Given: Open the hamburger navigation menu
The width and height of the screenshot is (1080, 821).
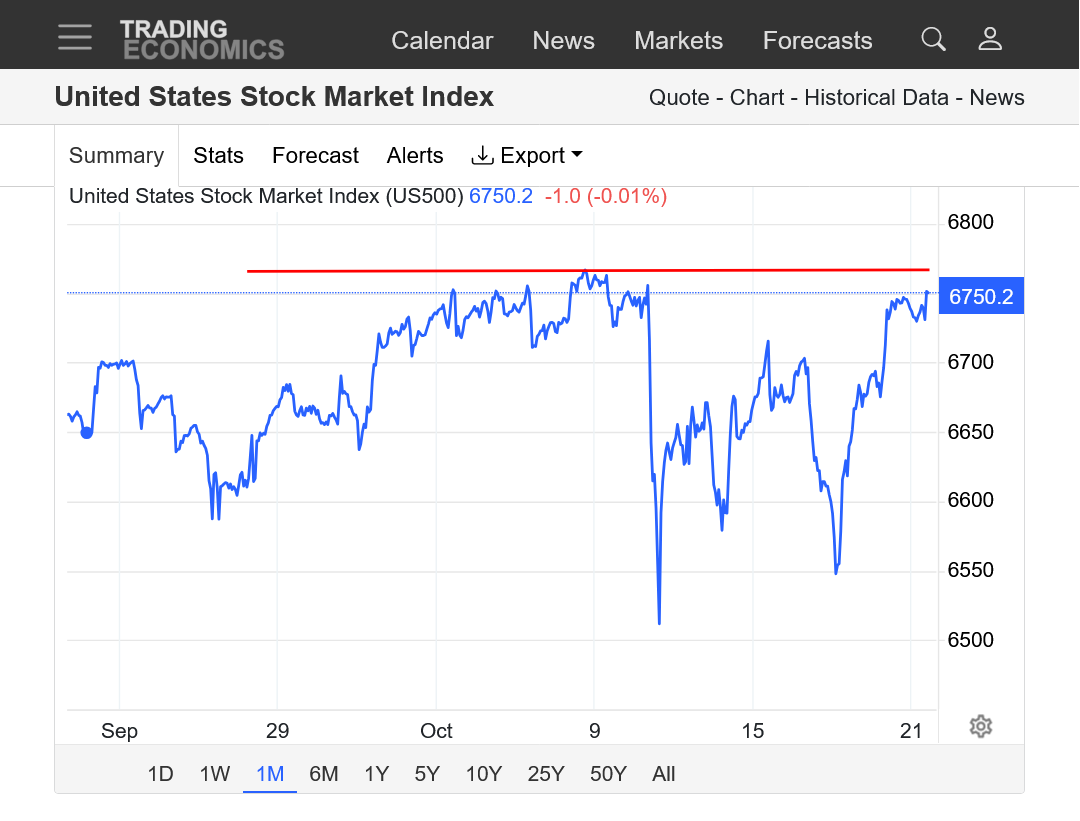Looking at the screenshot, I should (x=75, y=38).
